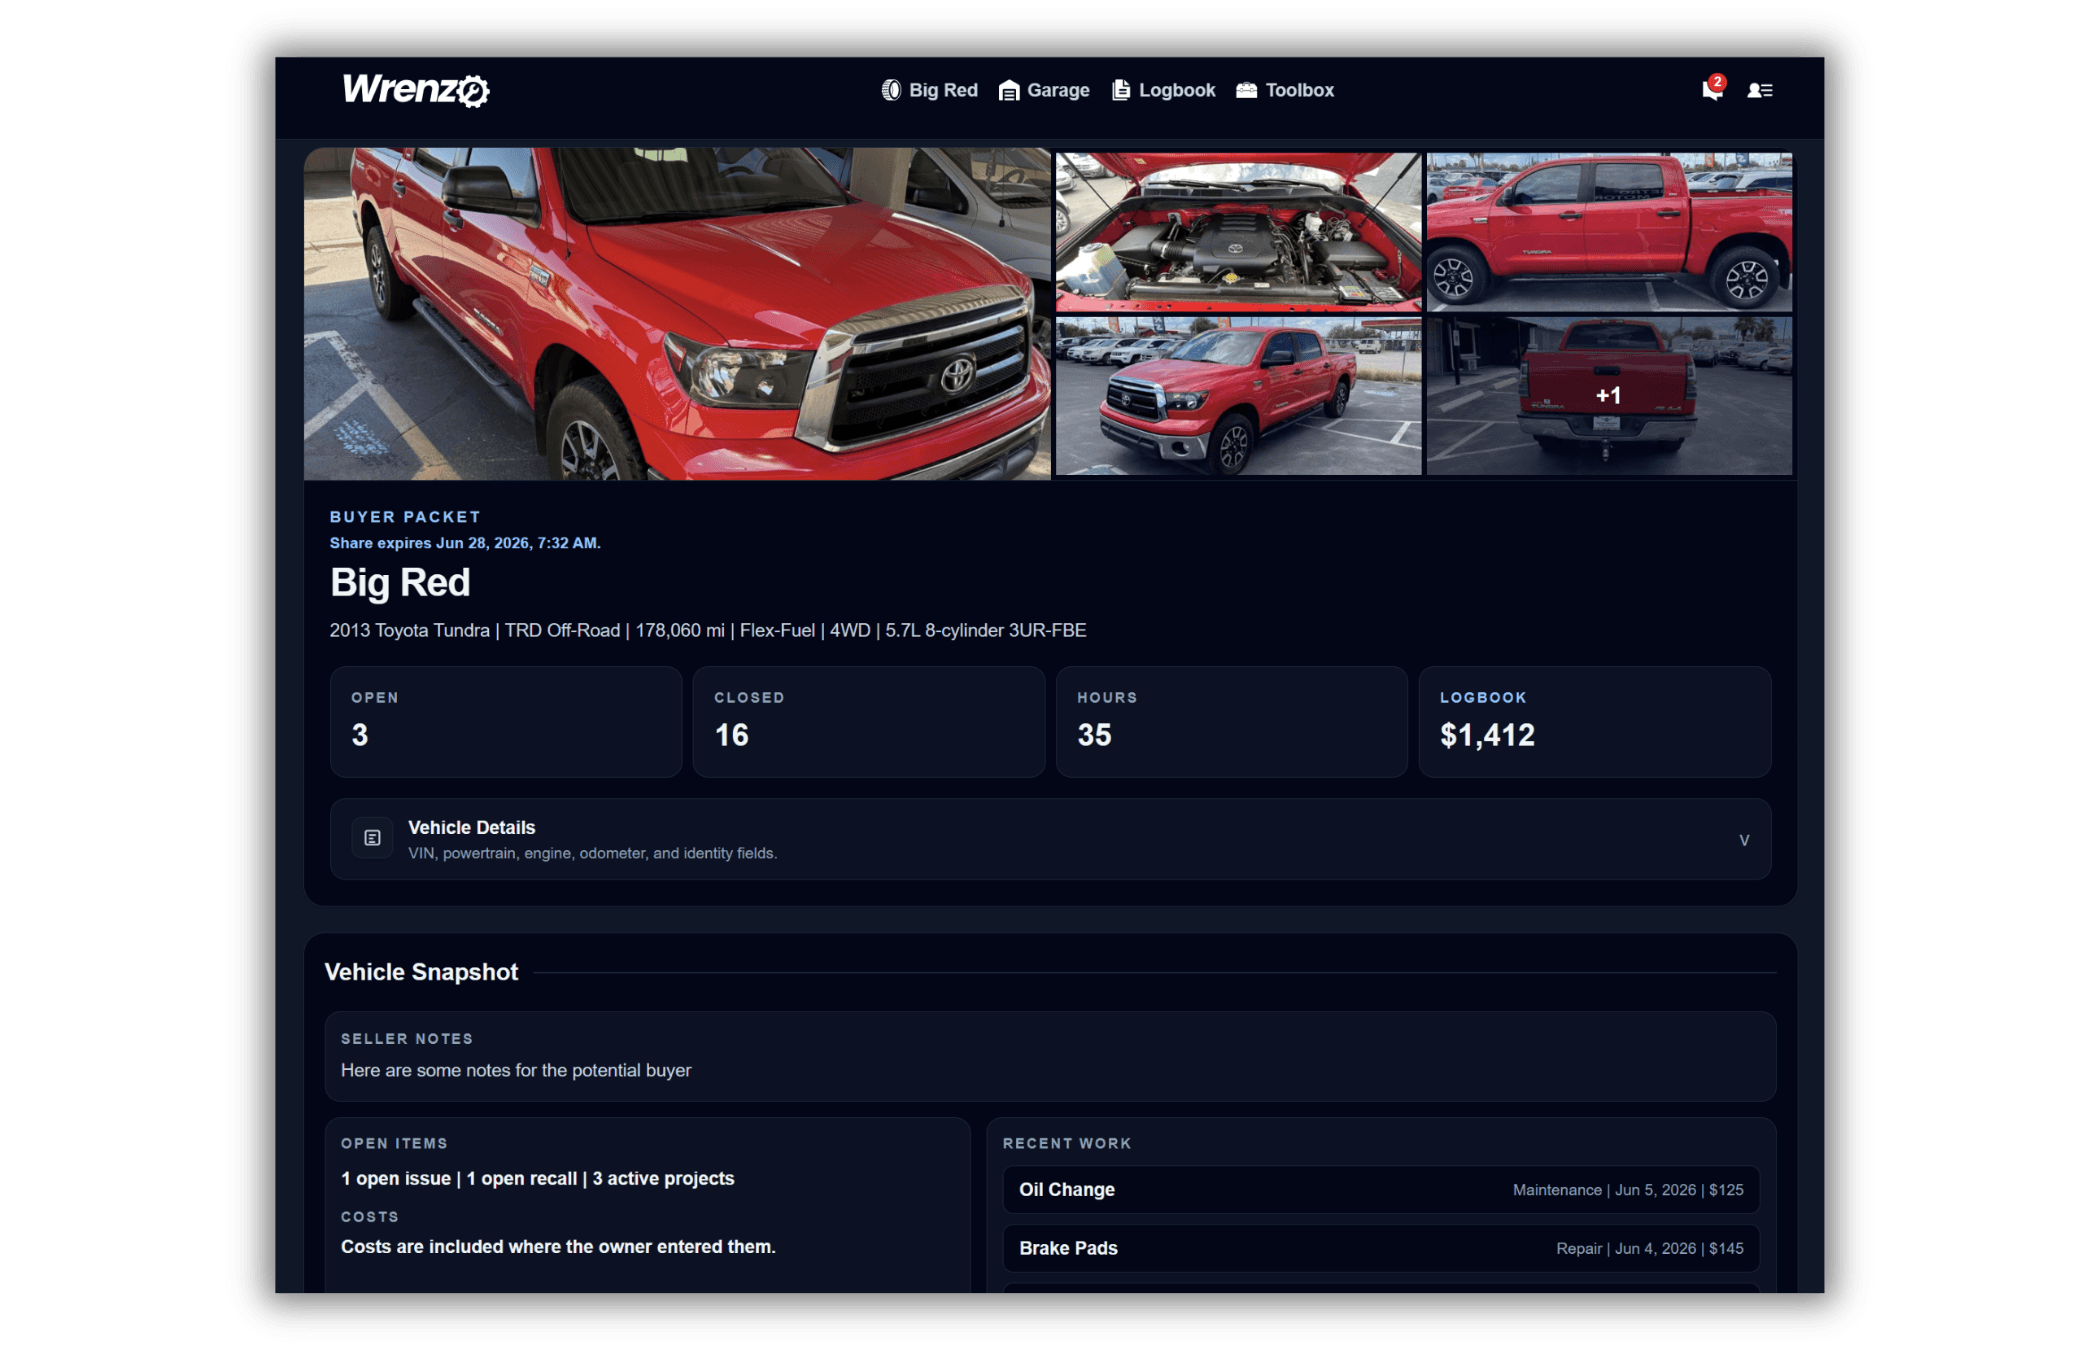Click the '2013 Toyota Tundra' spec line
Image resolution: width=2100 pixels, height=1350 pixels.
click(708, 631)
